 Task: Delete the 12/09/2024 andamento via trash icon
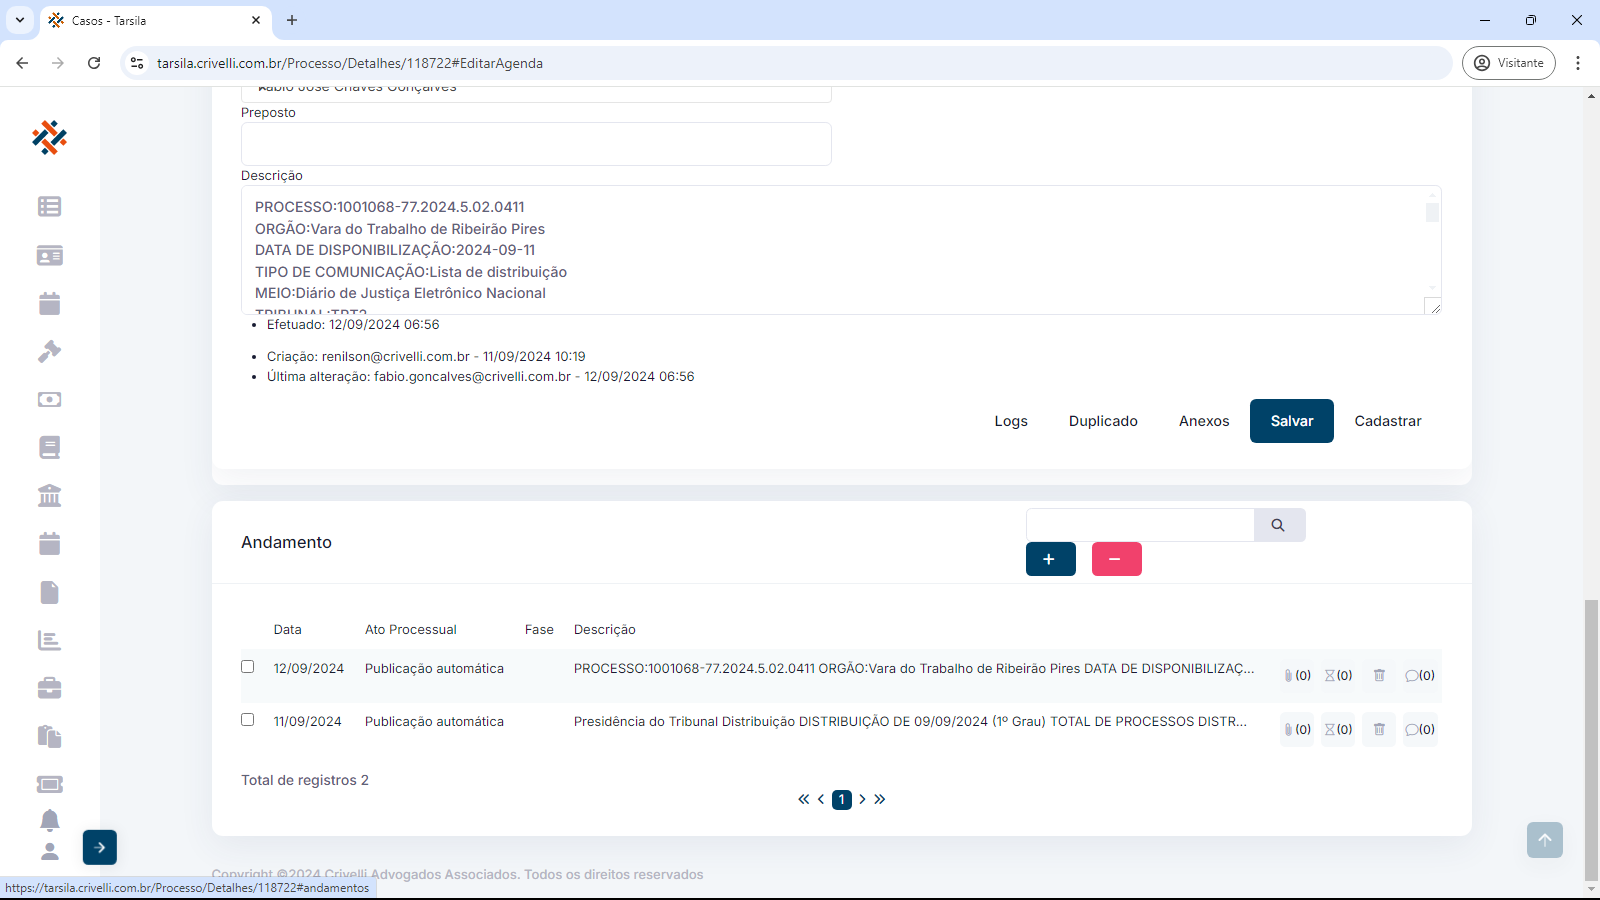[x=1379, y=675]
